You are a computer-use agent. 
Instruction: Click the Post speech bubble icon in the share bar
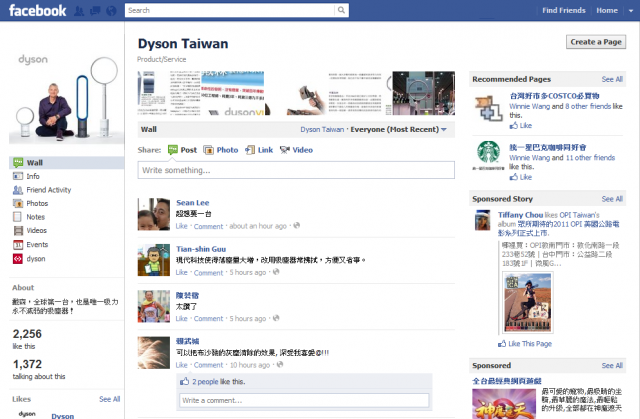pyautogui.click(x=173, y=150)
